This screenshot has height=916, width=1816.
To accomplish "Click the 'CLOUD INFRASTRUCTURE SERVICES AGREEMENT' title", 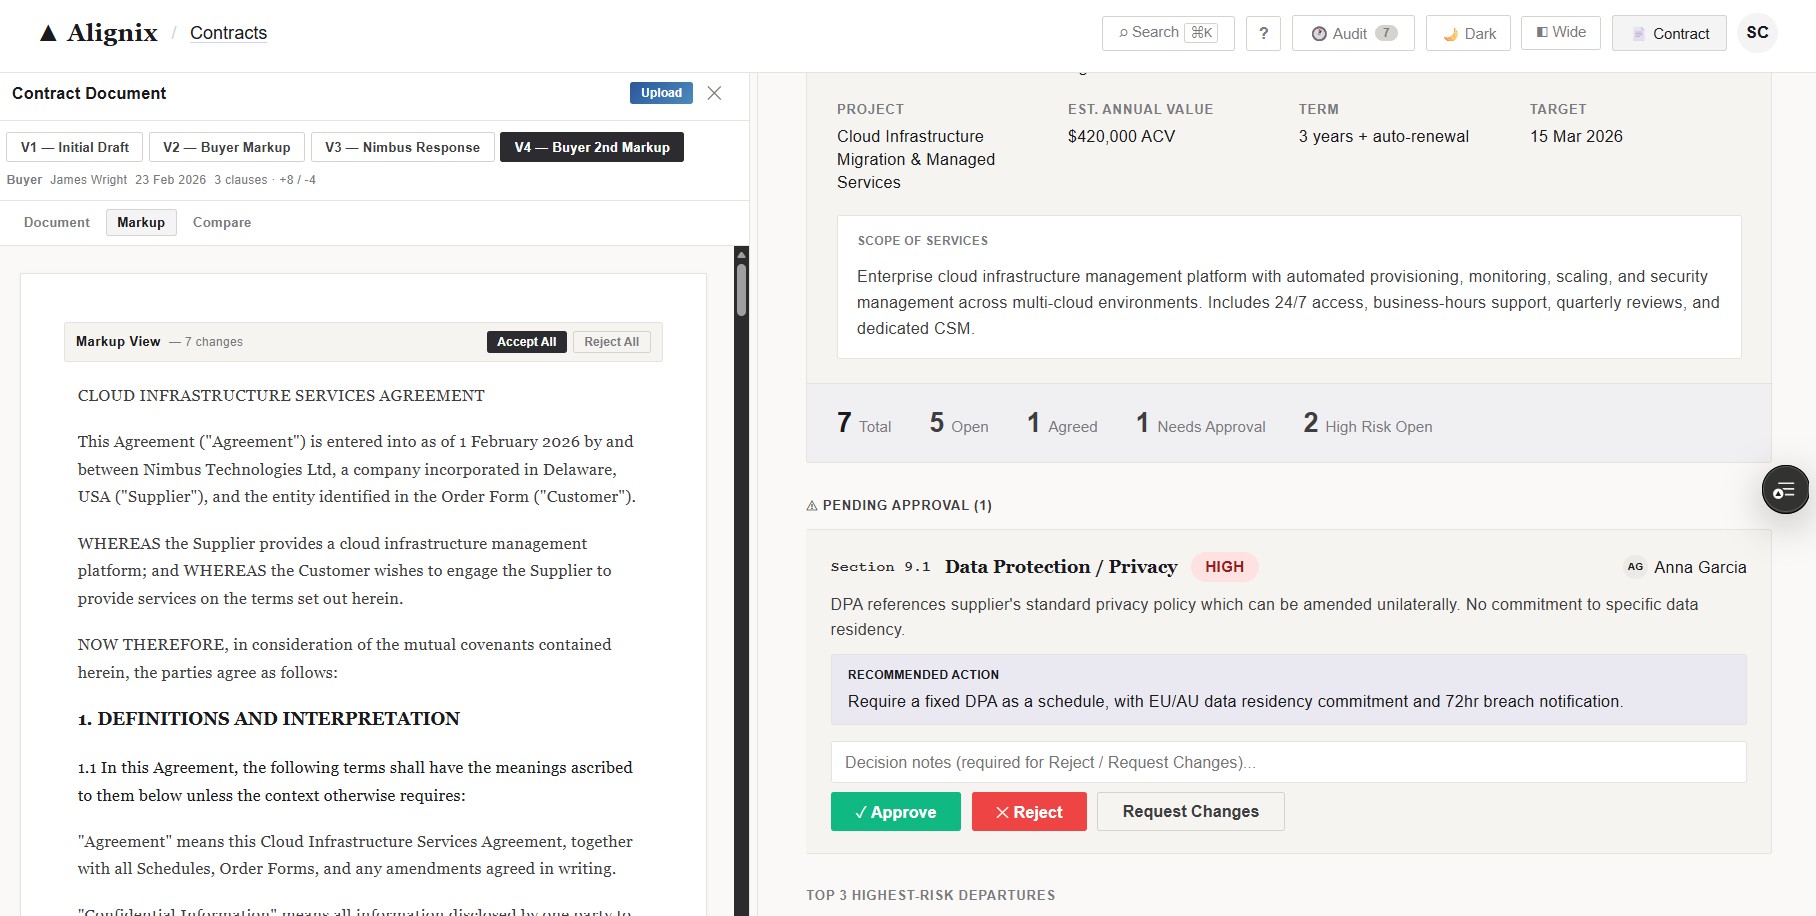I will pos(281,396).
